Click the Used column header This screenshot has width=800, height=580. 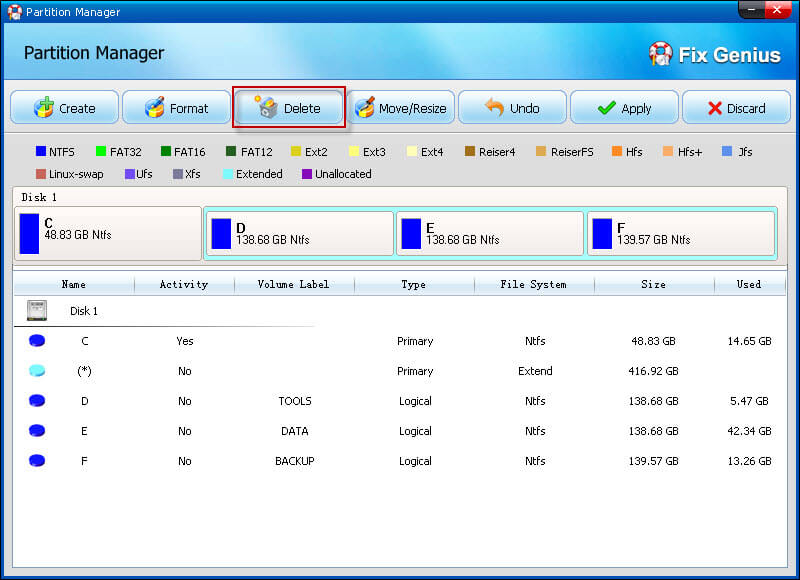click(x=749, y=285)
